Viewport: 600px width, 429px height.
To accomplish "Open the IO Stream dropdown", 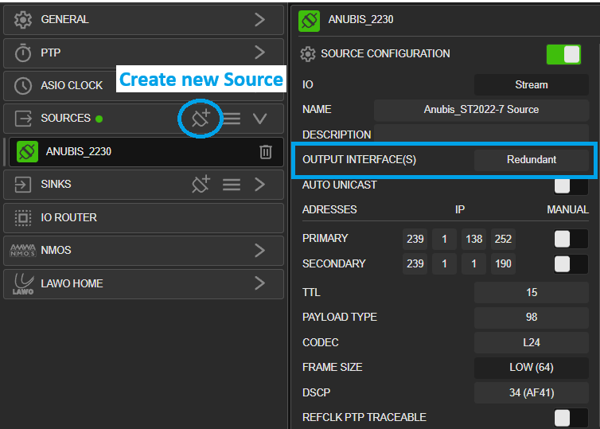I will click(531, 85).
